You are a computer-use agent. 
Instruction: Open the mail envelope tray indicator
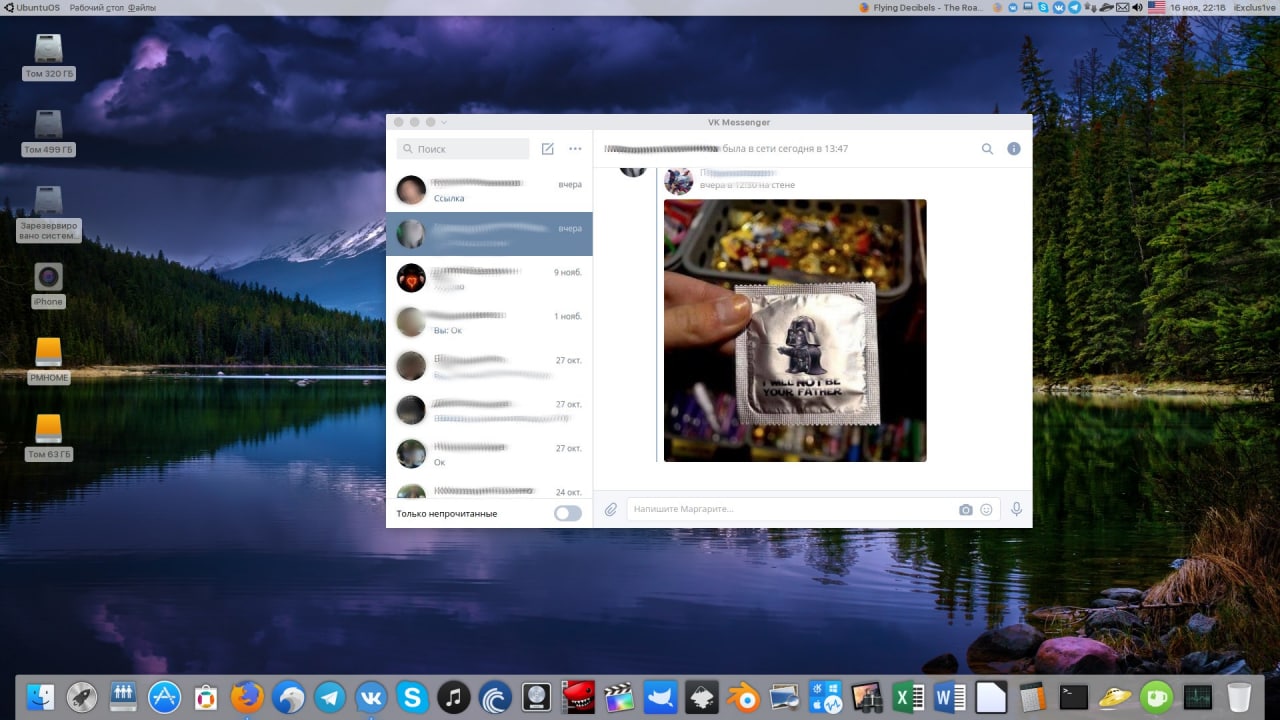(x=1122, y=7)
